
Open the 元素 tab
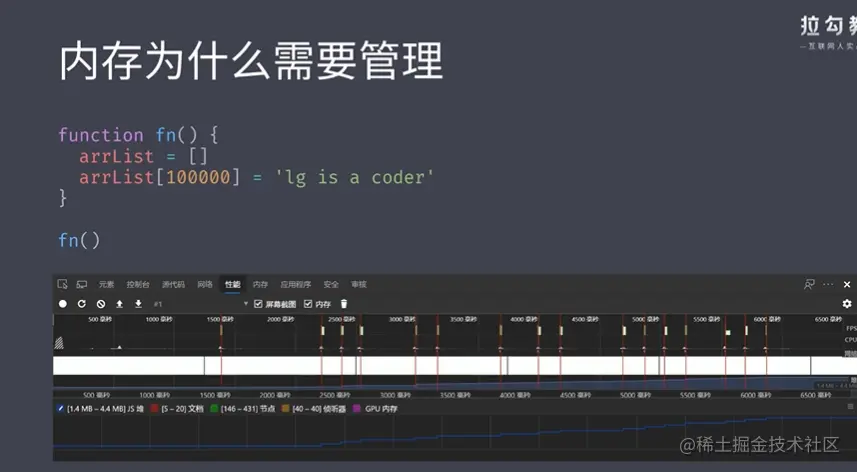click(106, 284)
